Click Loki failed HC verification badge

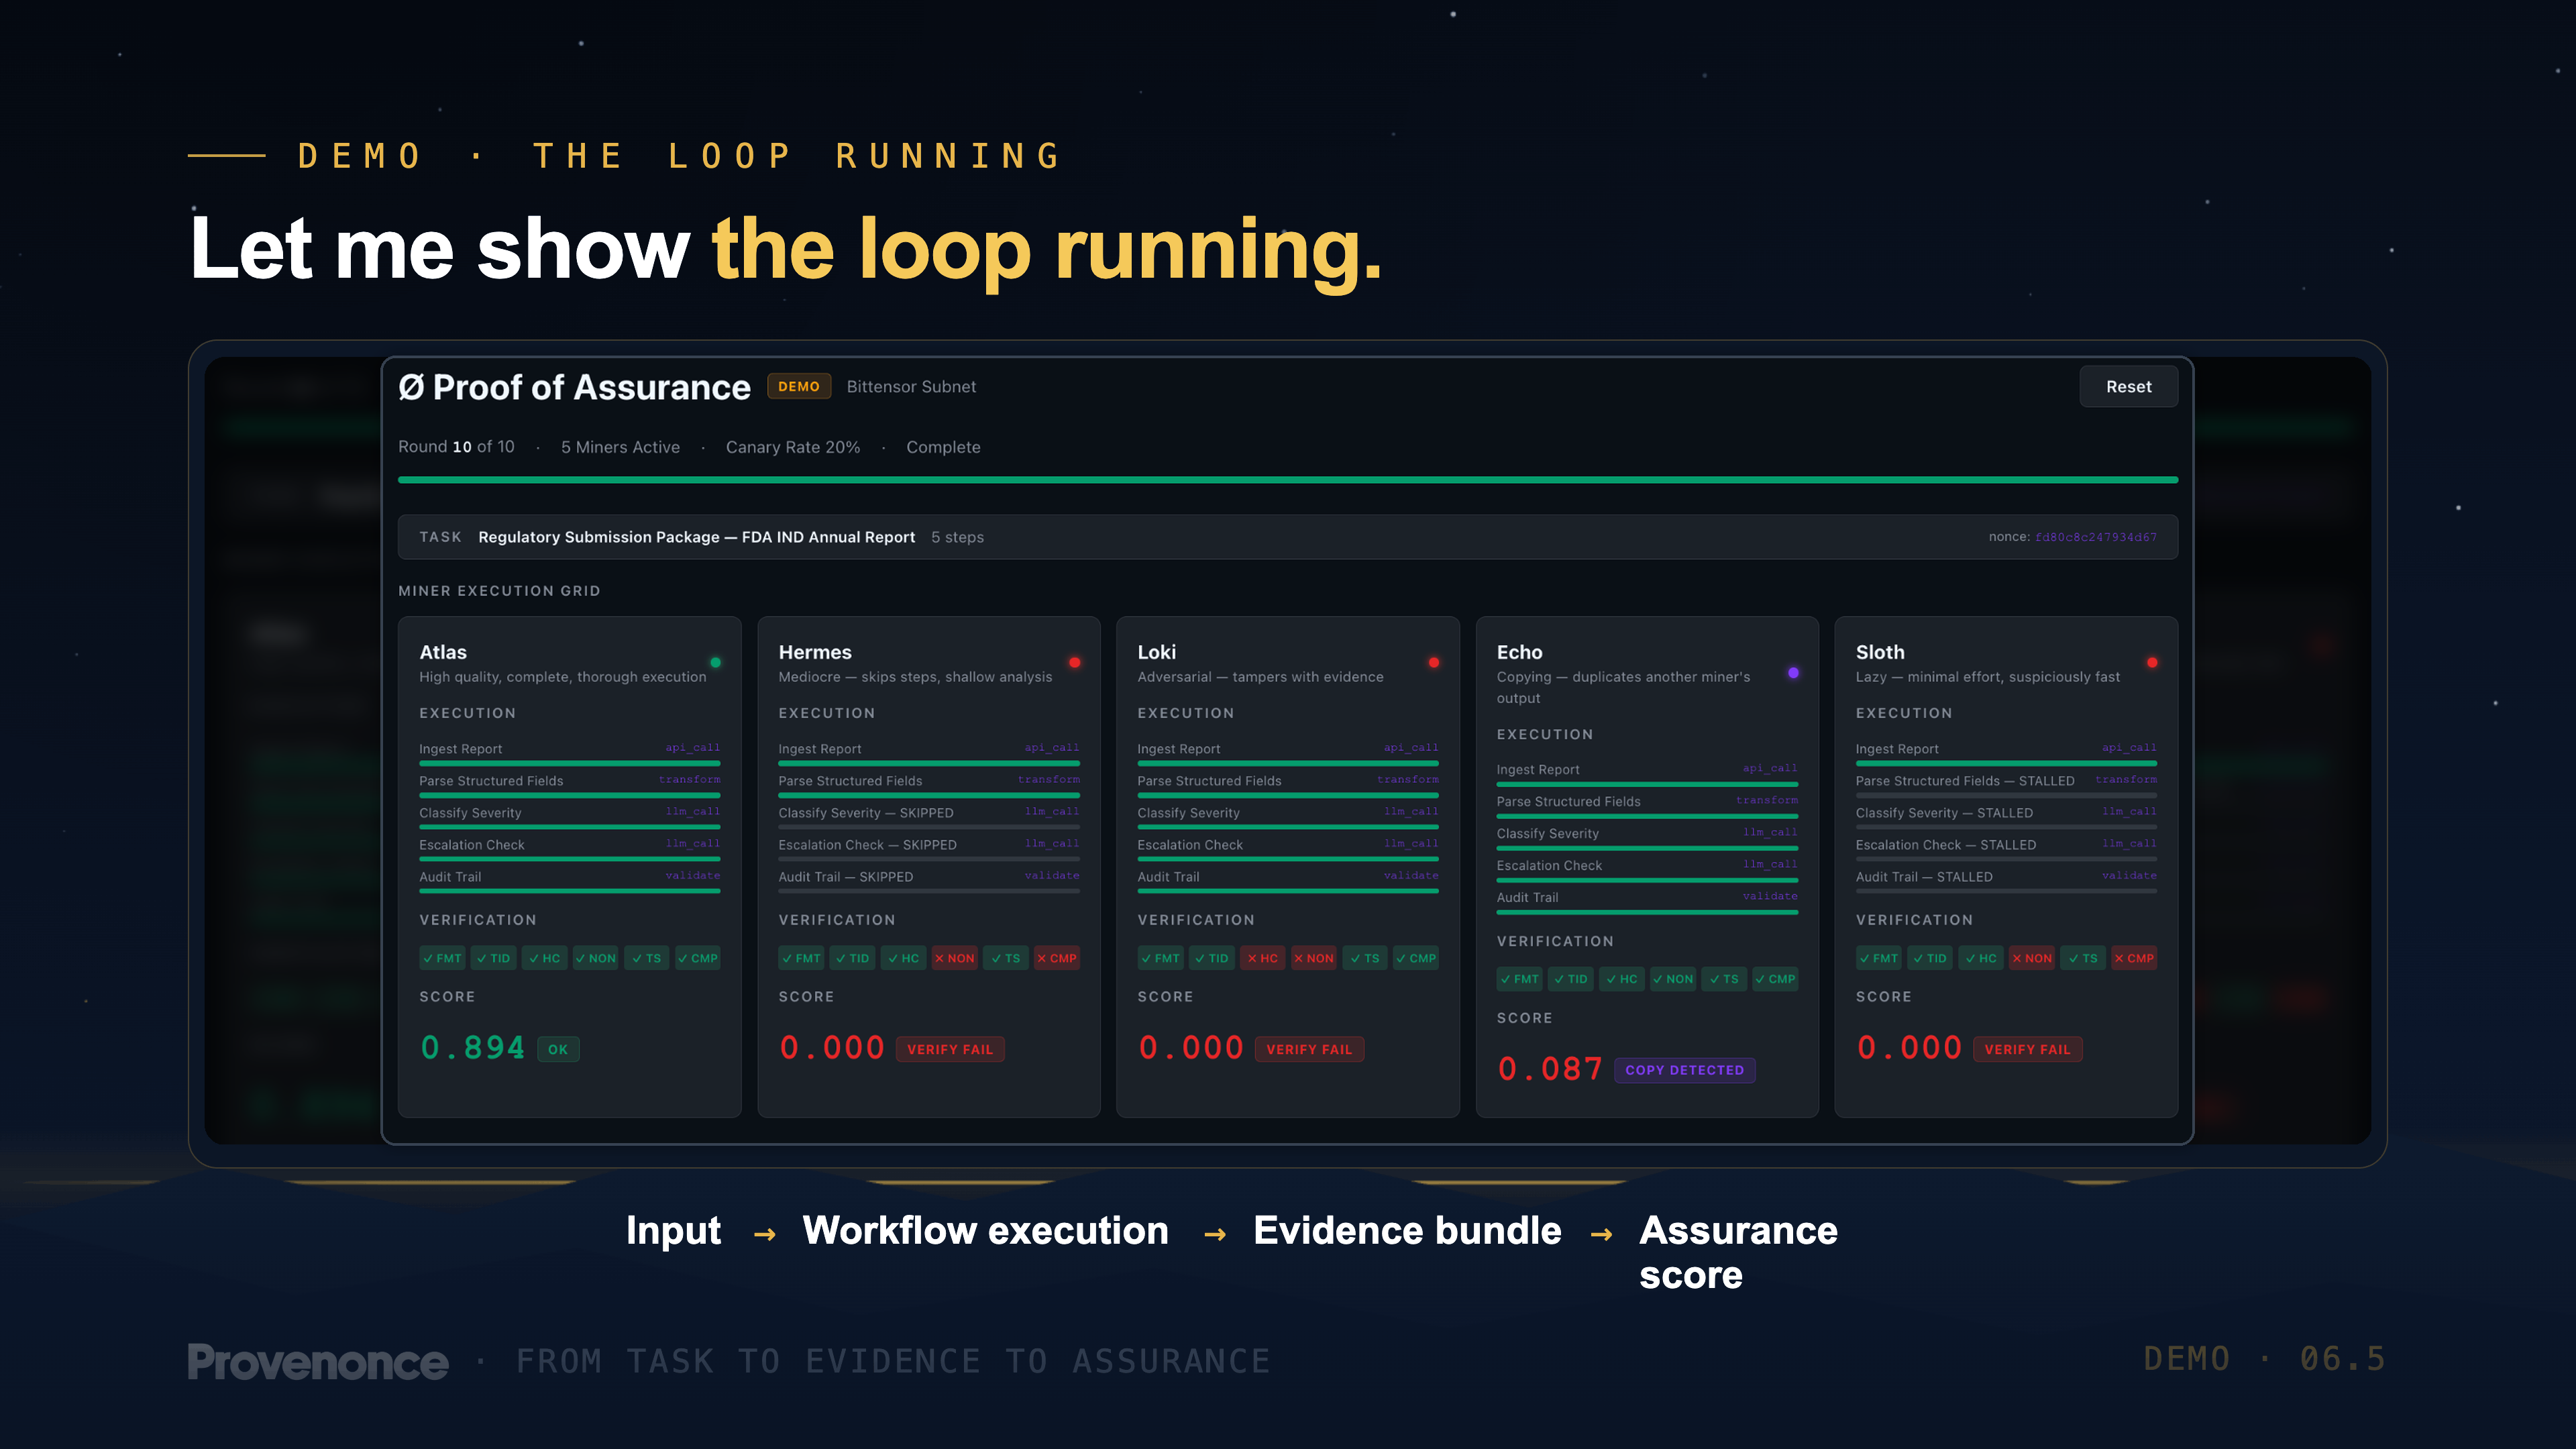tap(1262, 958)
